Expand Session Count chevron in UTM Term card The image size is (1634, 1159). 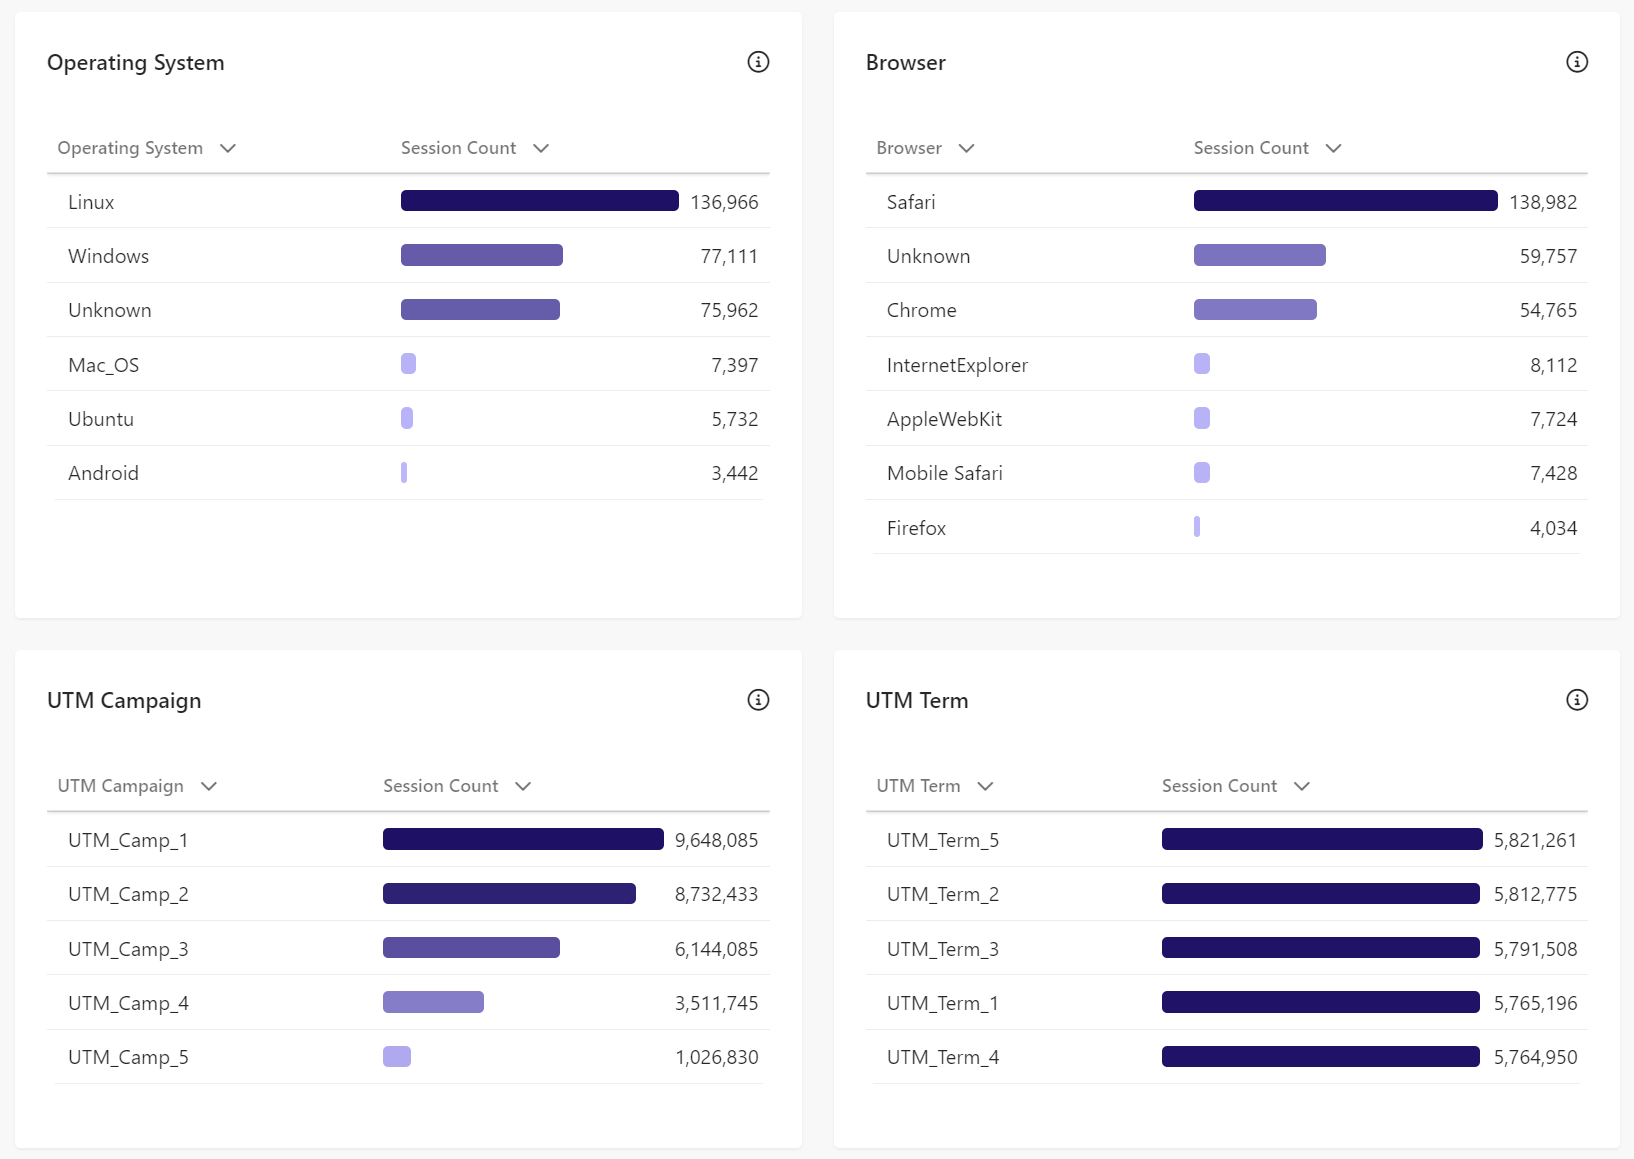click(1302, 786)
